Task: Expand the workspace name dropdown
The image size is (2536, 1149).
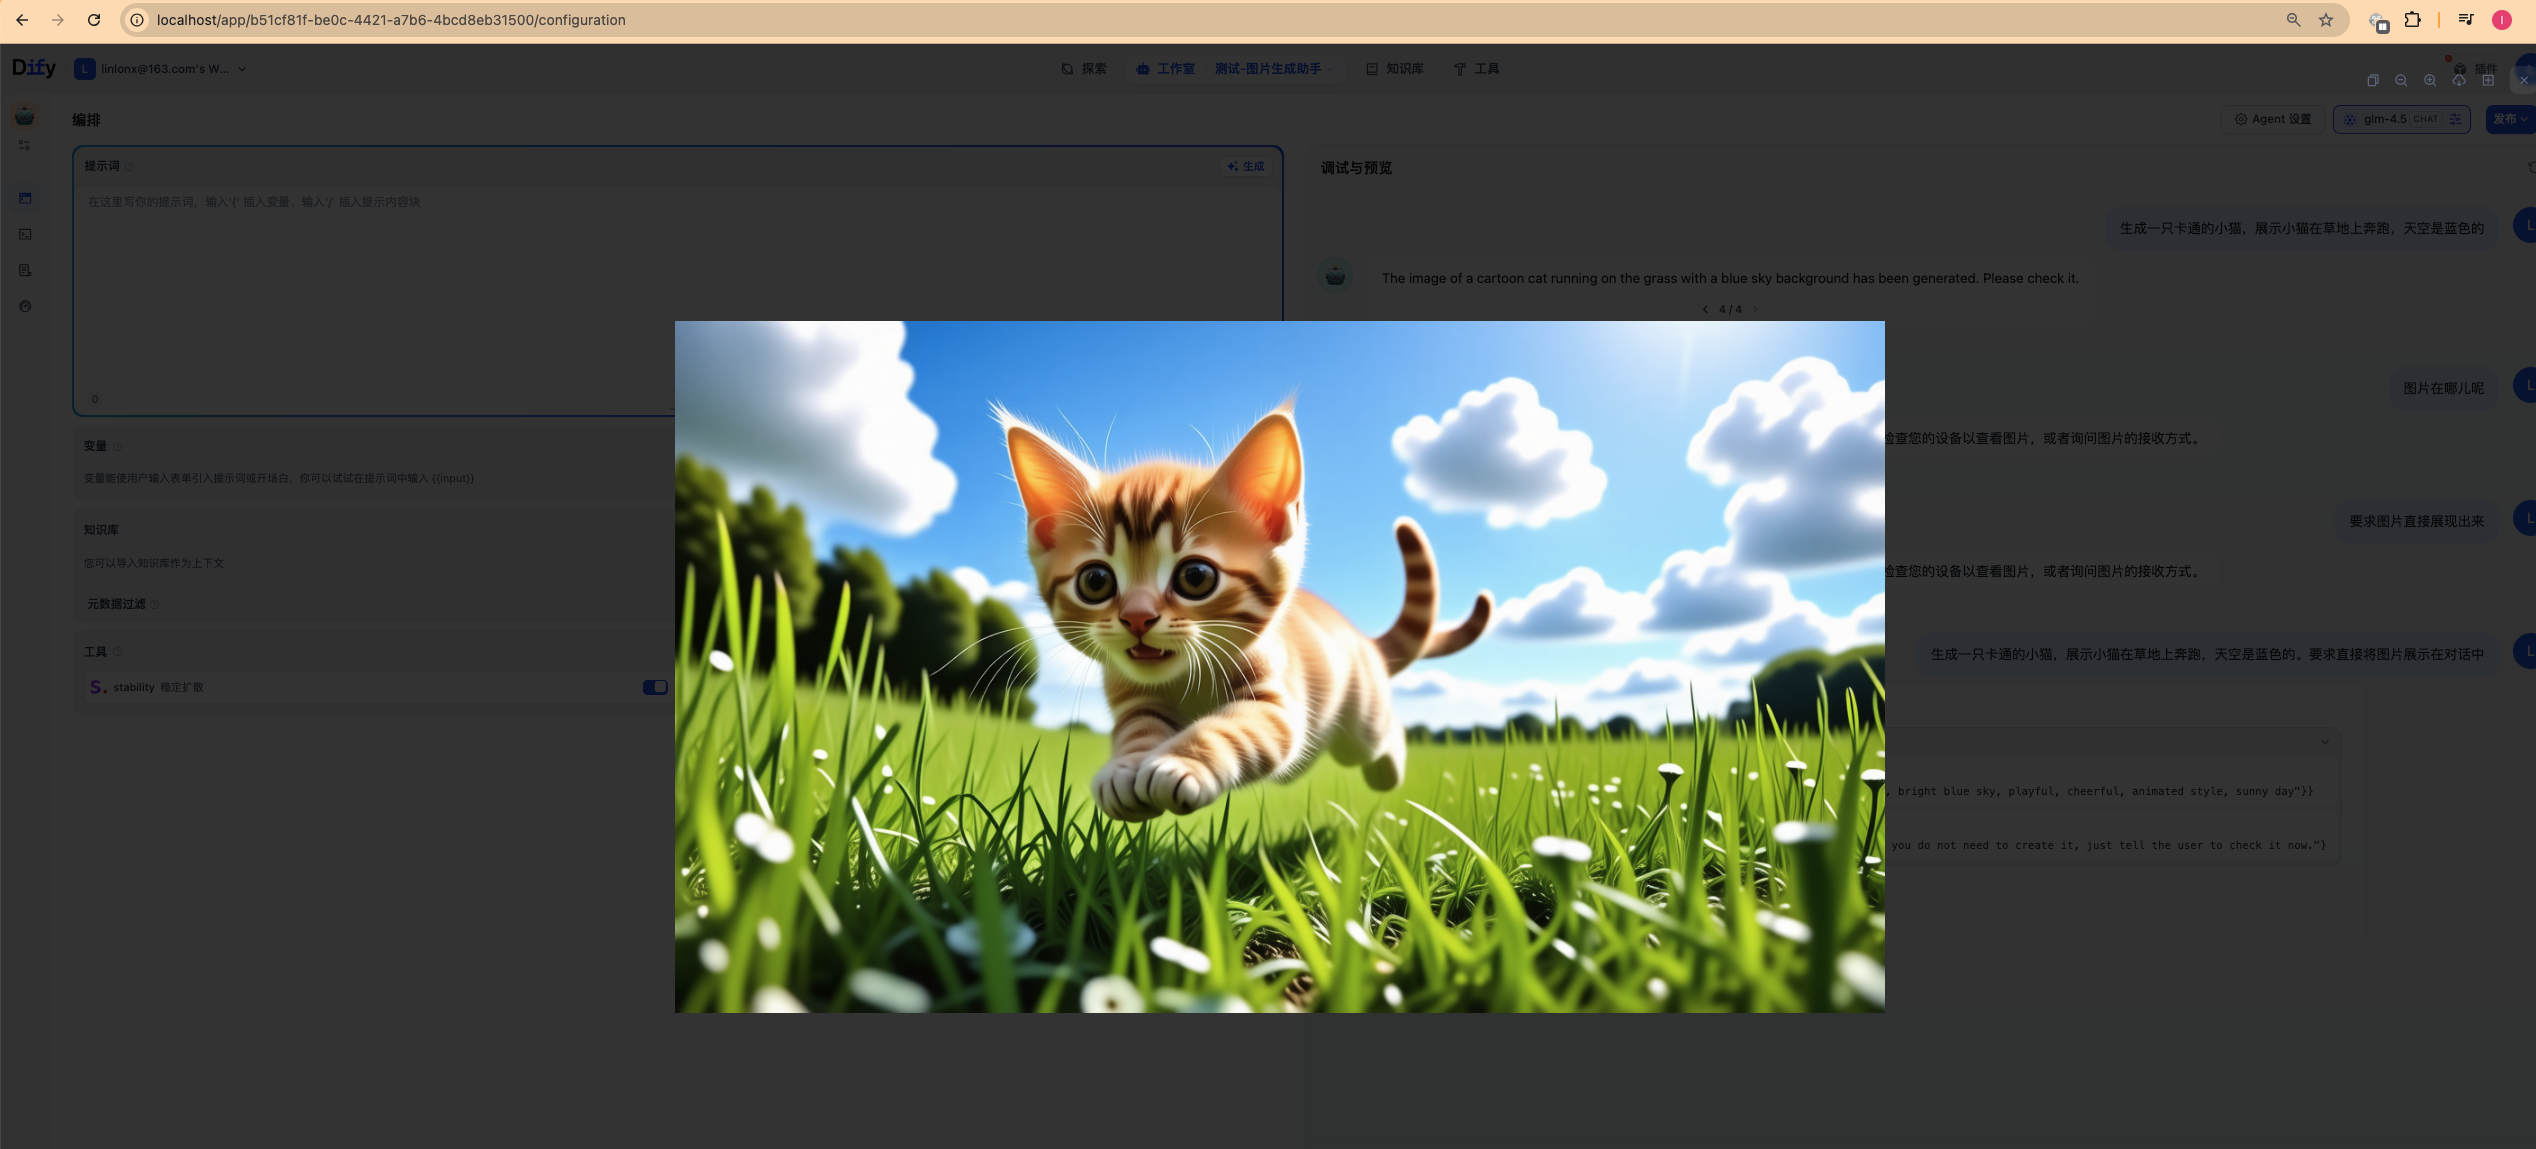Action: (242, 69)
